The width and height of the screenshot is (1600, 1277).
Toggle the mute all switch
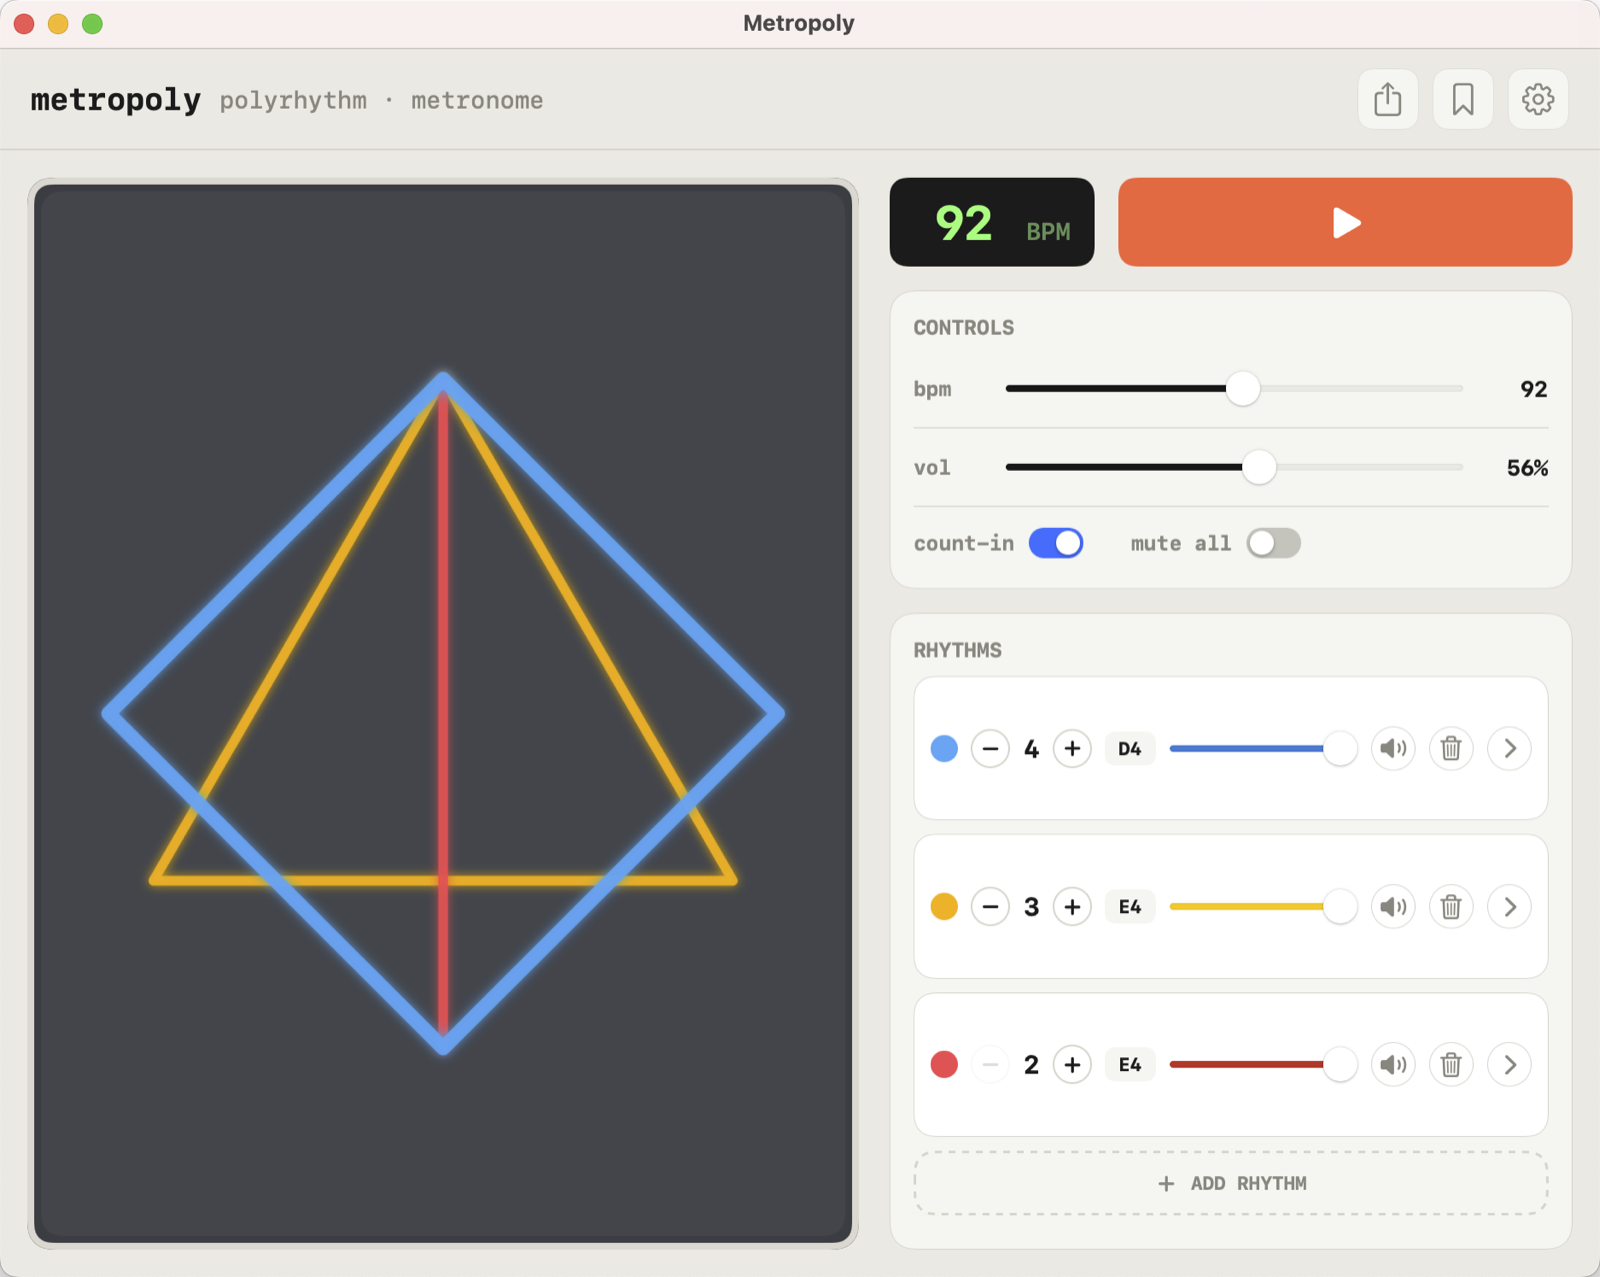tap(1273, 543)
